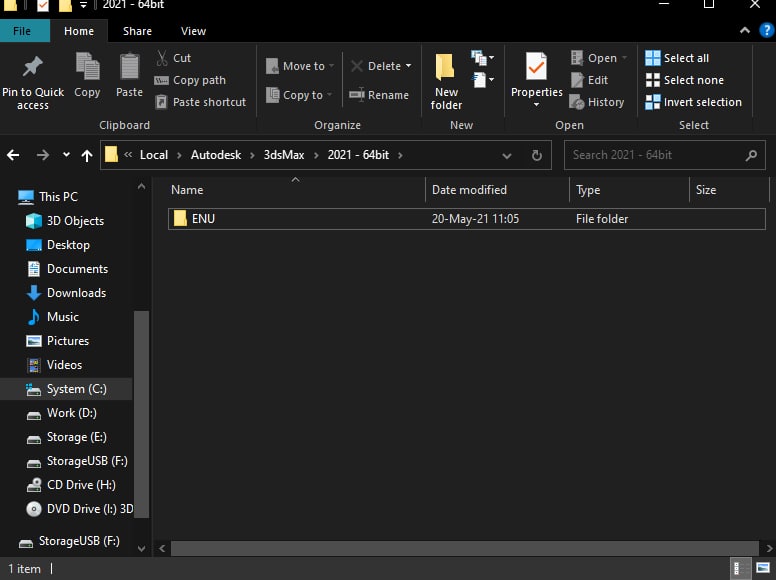Cut the selected item
This screenshot has width=776, height=580.
(x=173, y=58)
